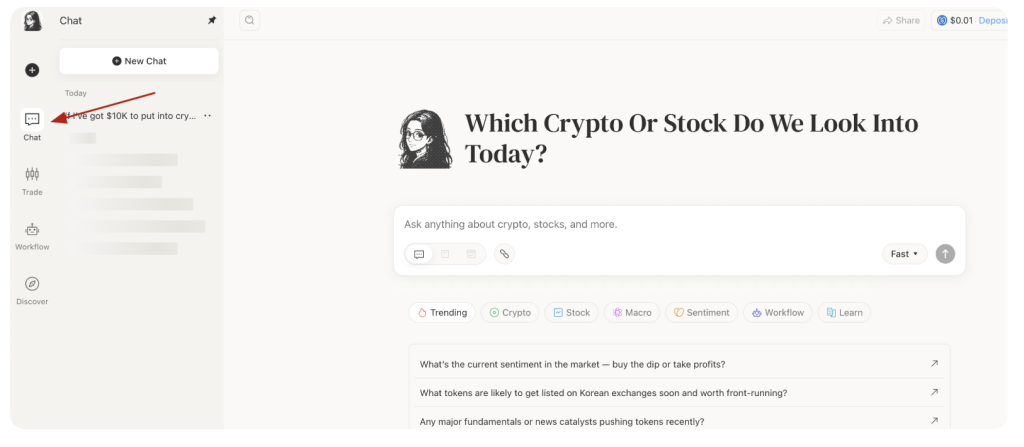Switch to the second mode toggle in input box
Screen dimensions: 1024x447
pyautogui.click(x=445, y=254)
